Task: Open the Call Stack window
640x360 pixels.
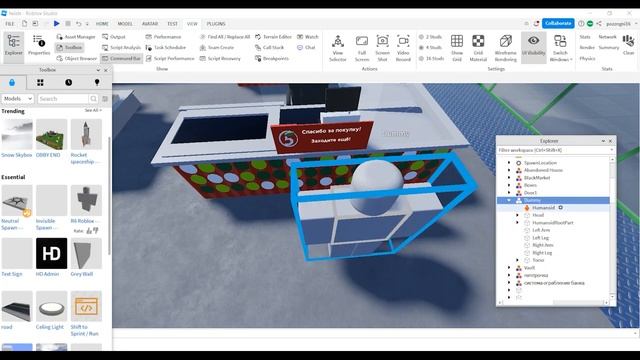Action: click(269, 47)
